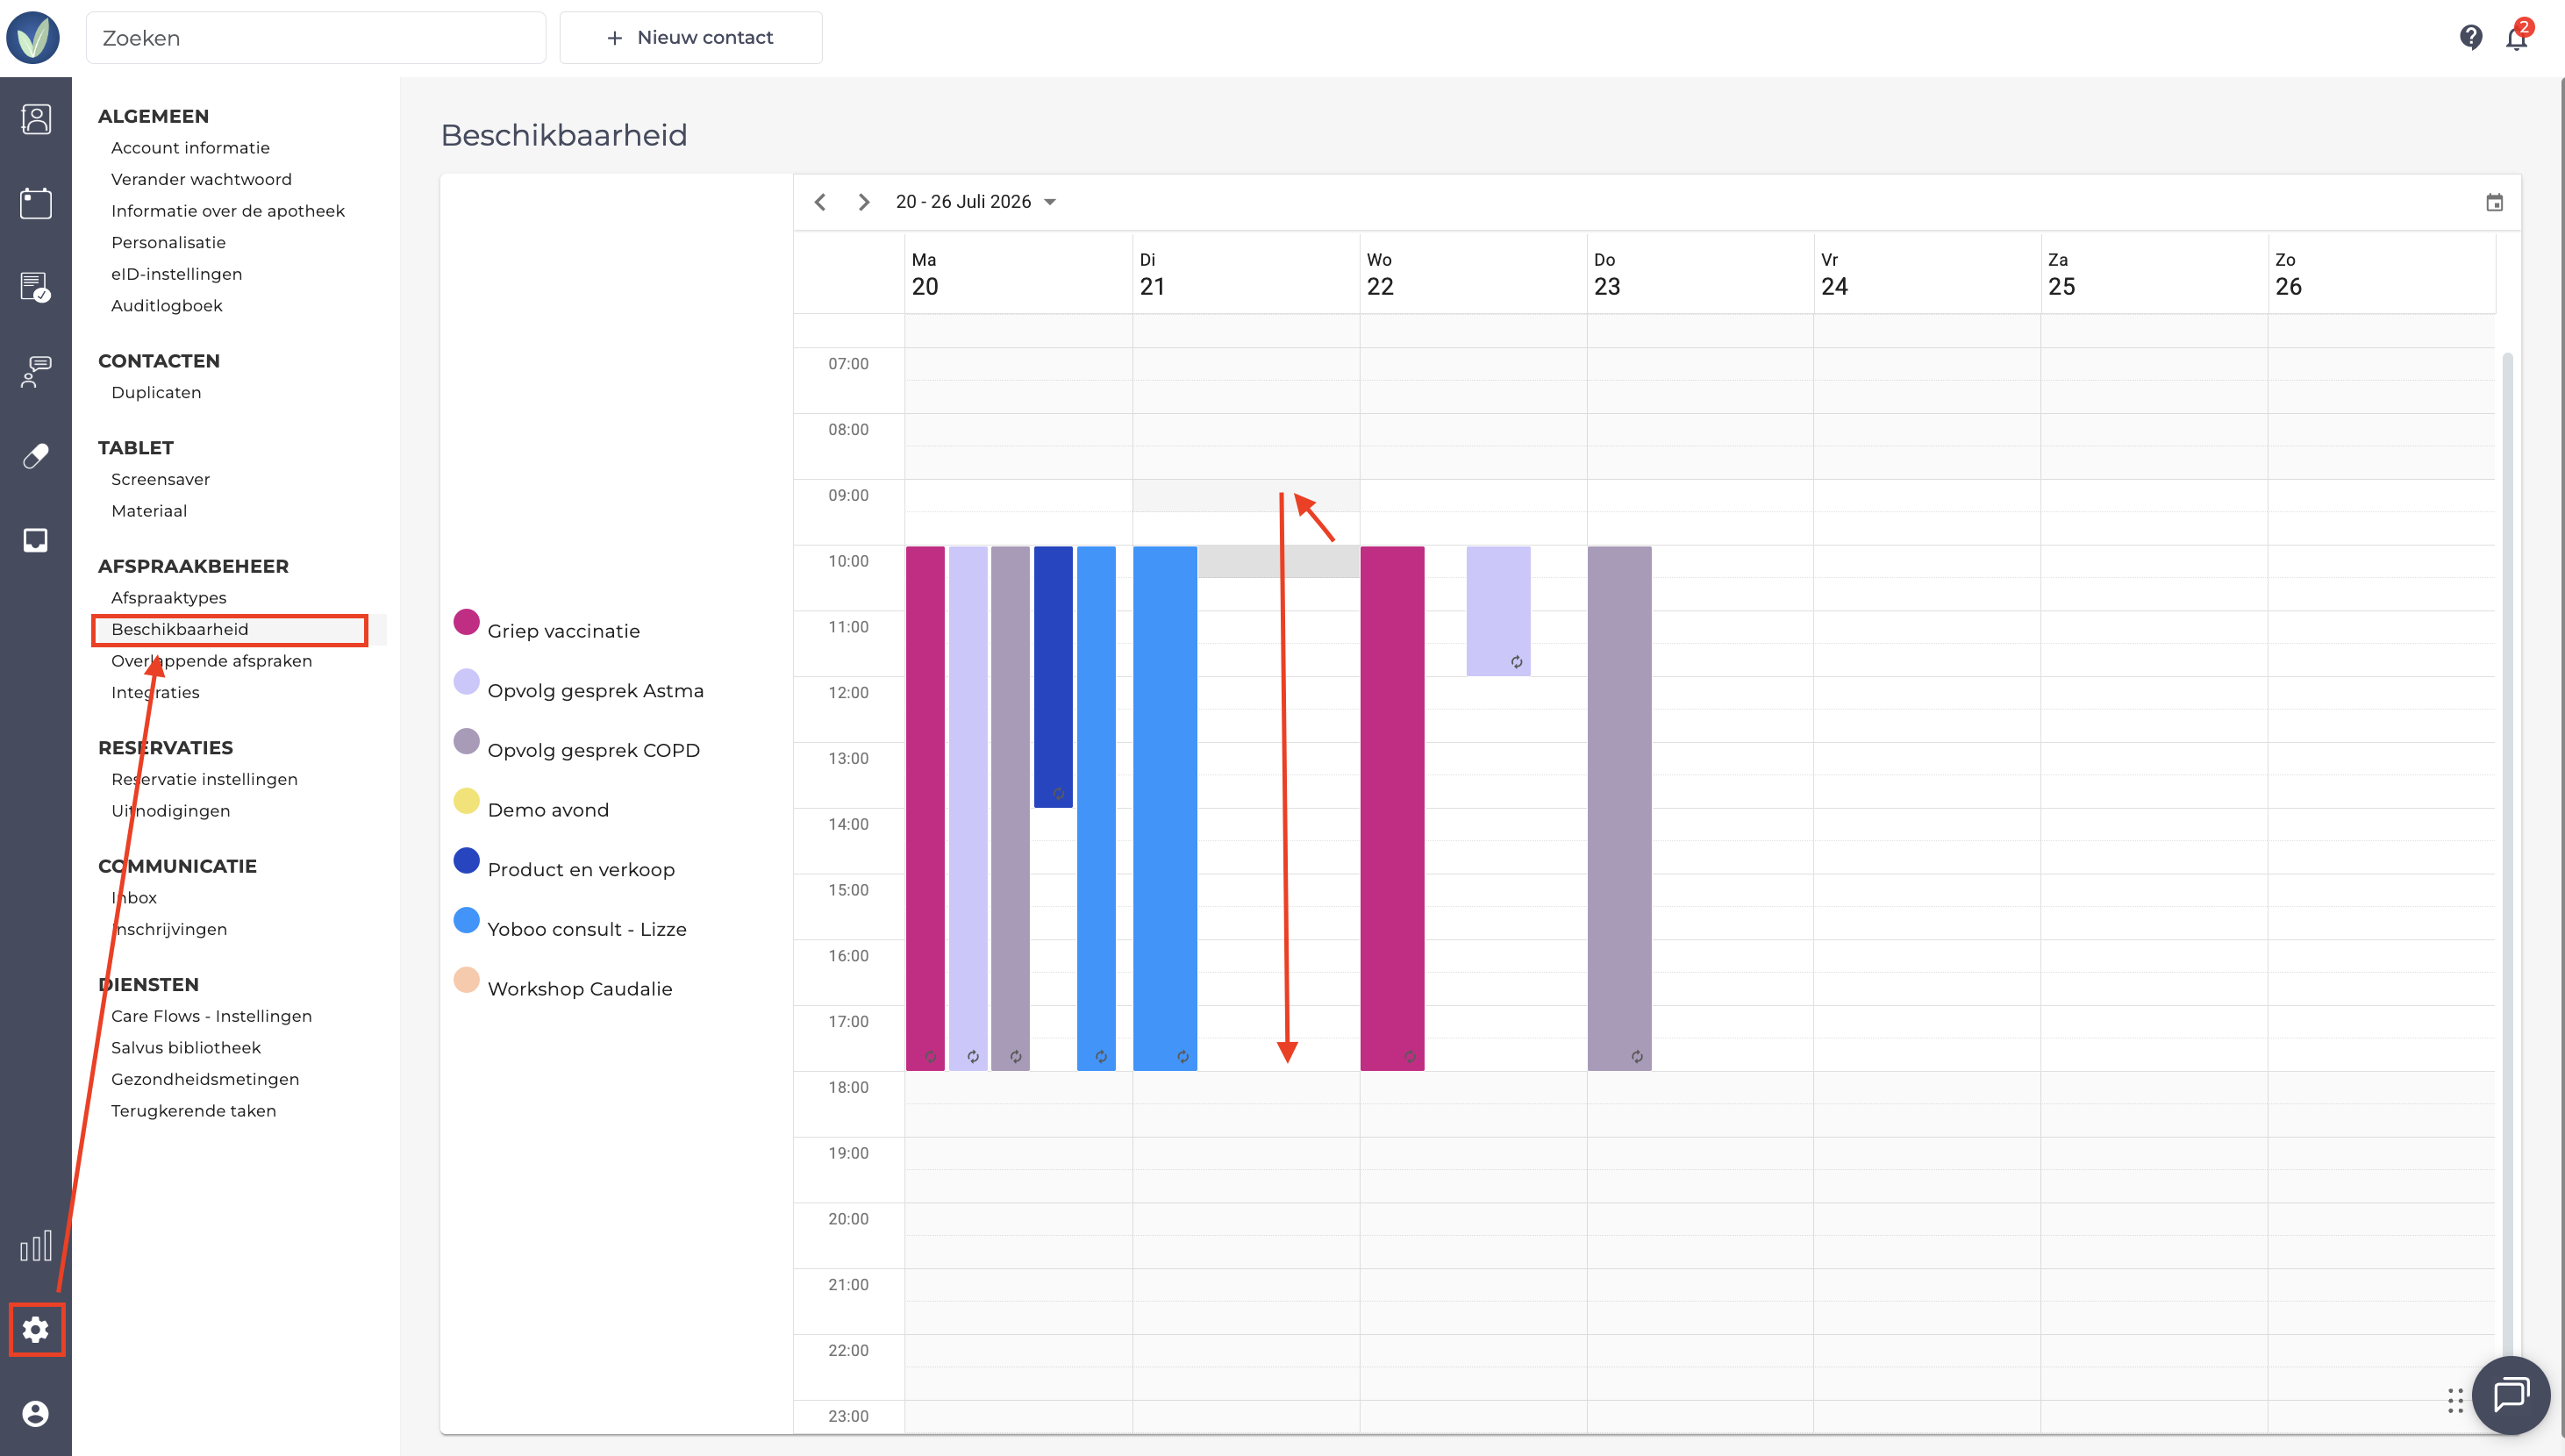Screen dimensions: 2565x1456
Task: Select Overlappende afspraken menu item
Action: tap(212, 661)
